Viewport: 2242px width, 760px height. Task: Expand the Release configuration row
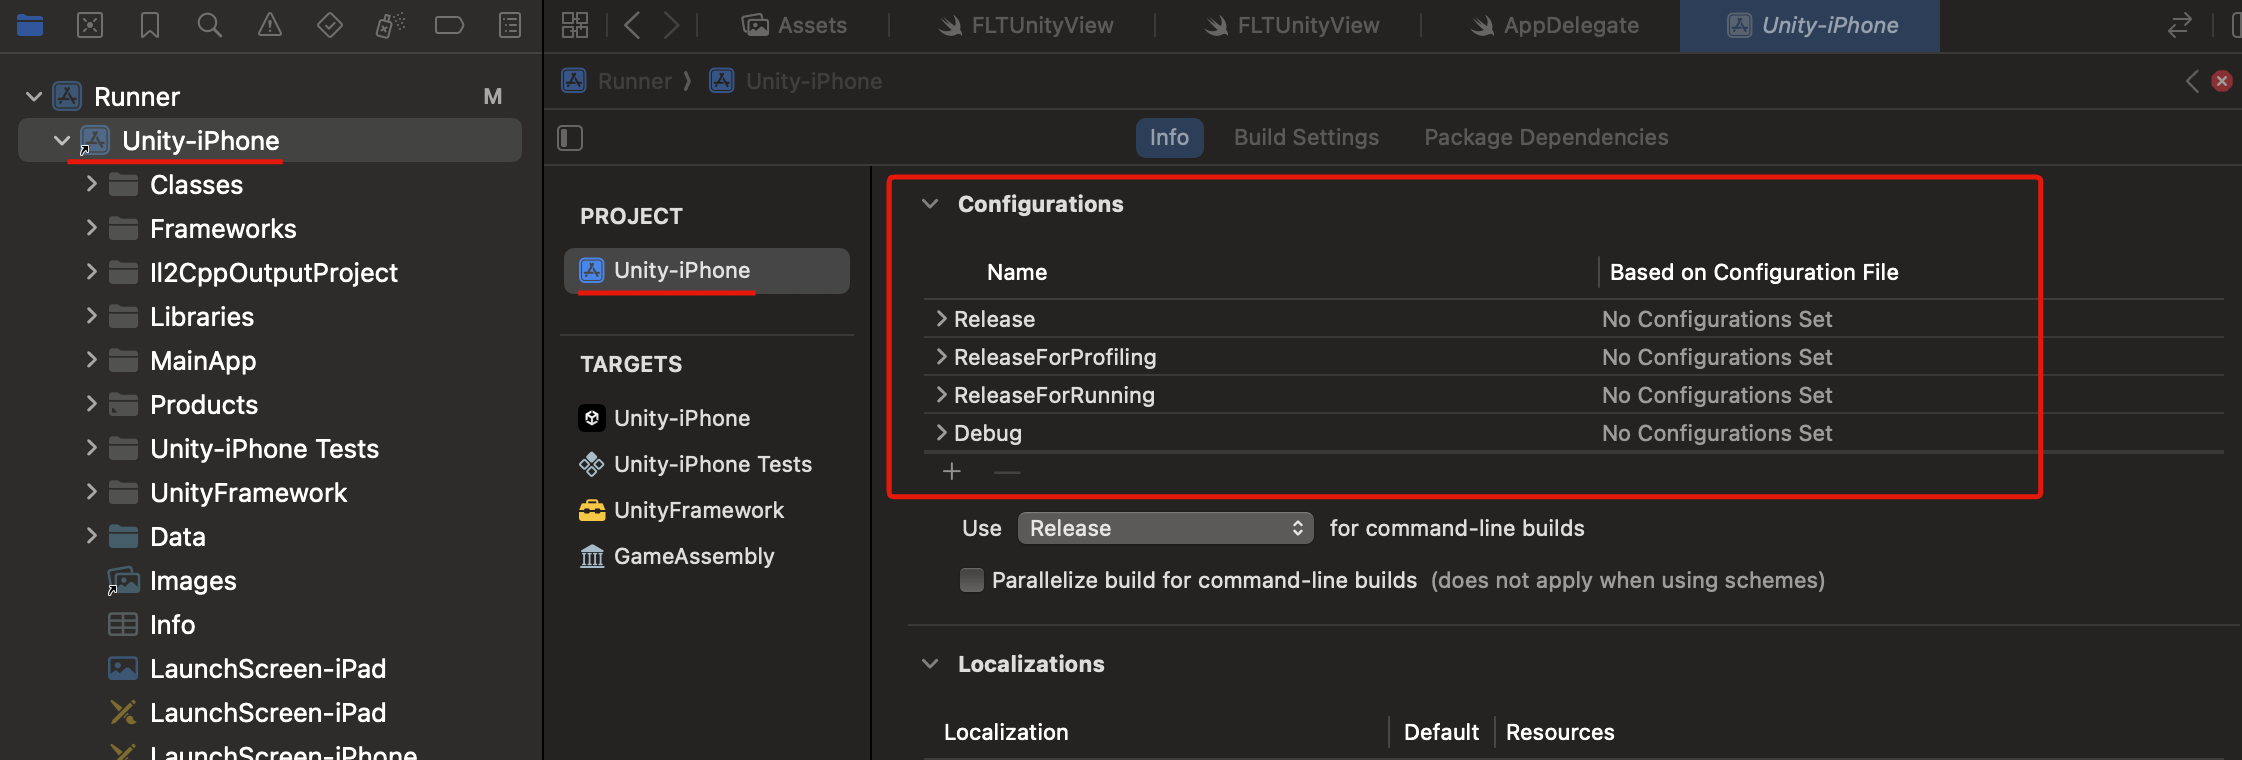[x=941, y=319]
